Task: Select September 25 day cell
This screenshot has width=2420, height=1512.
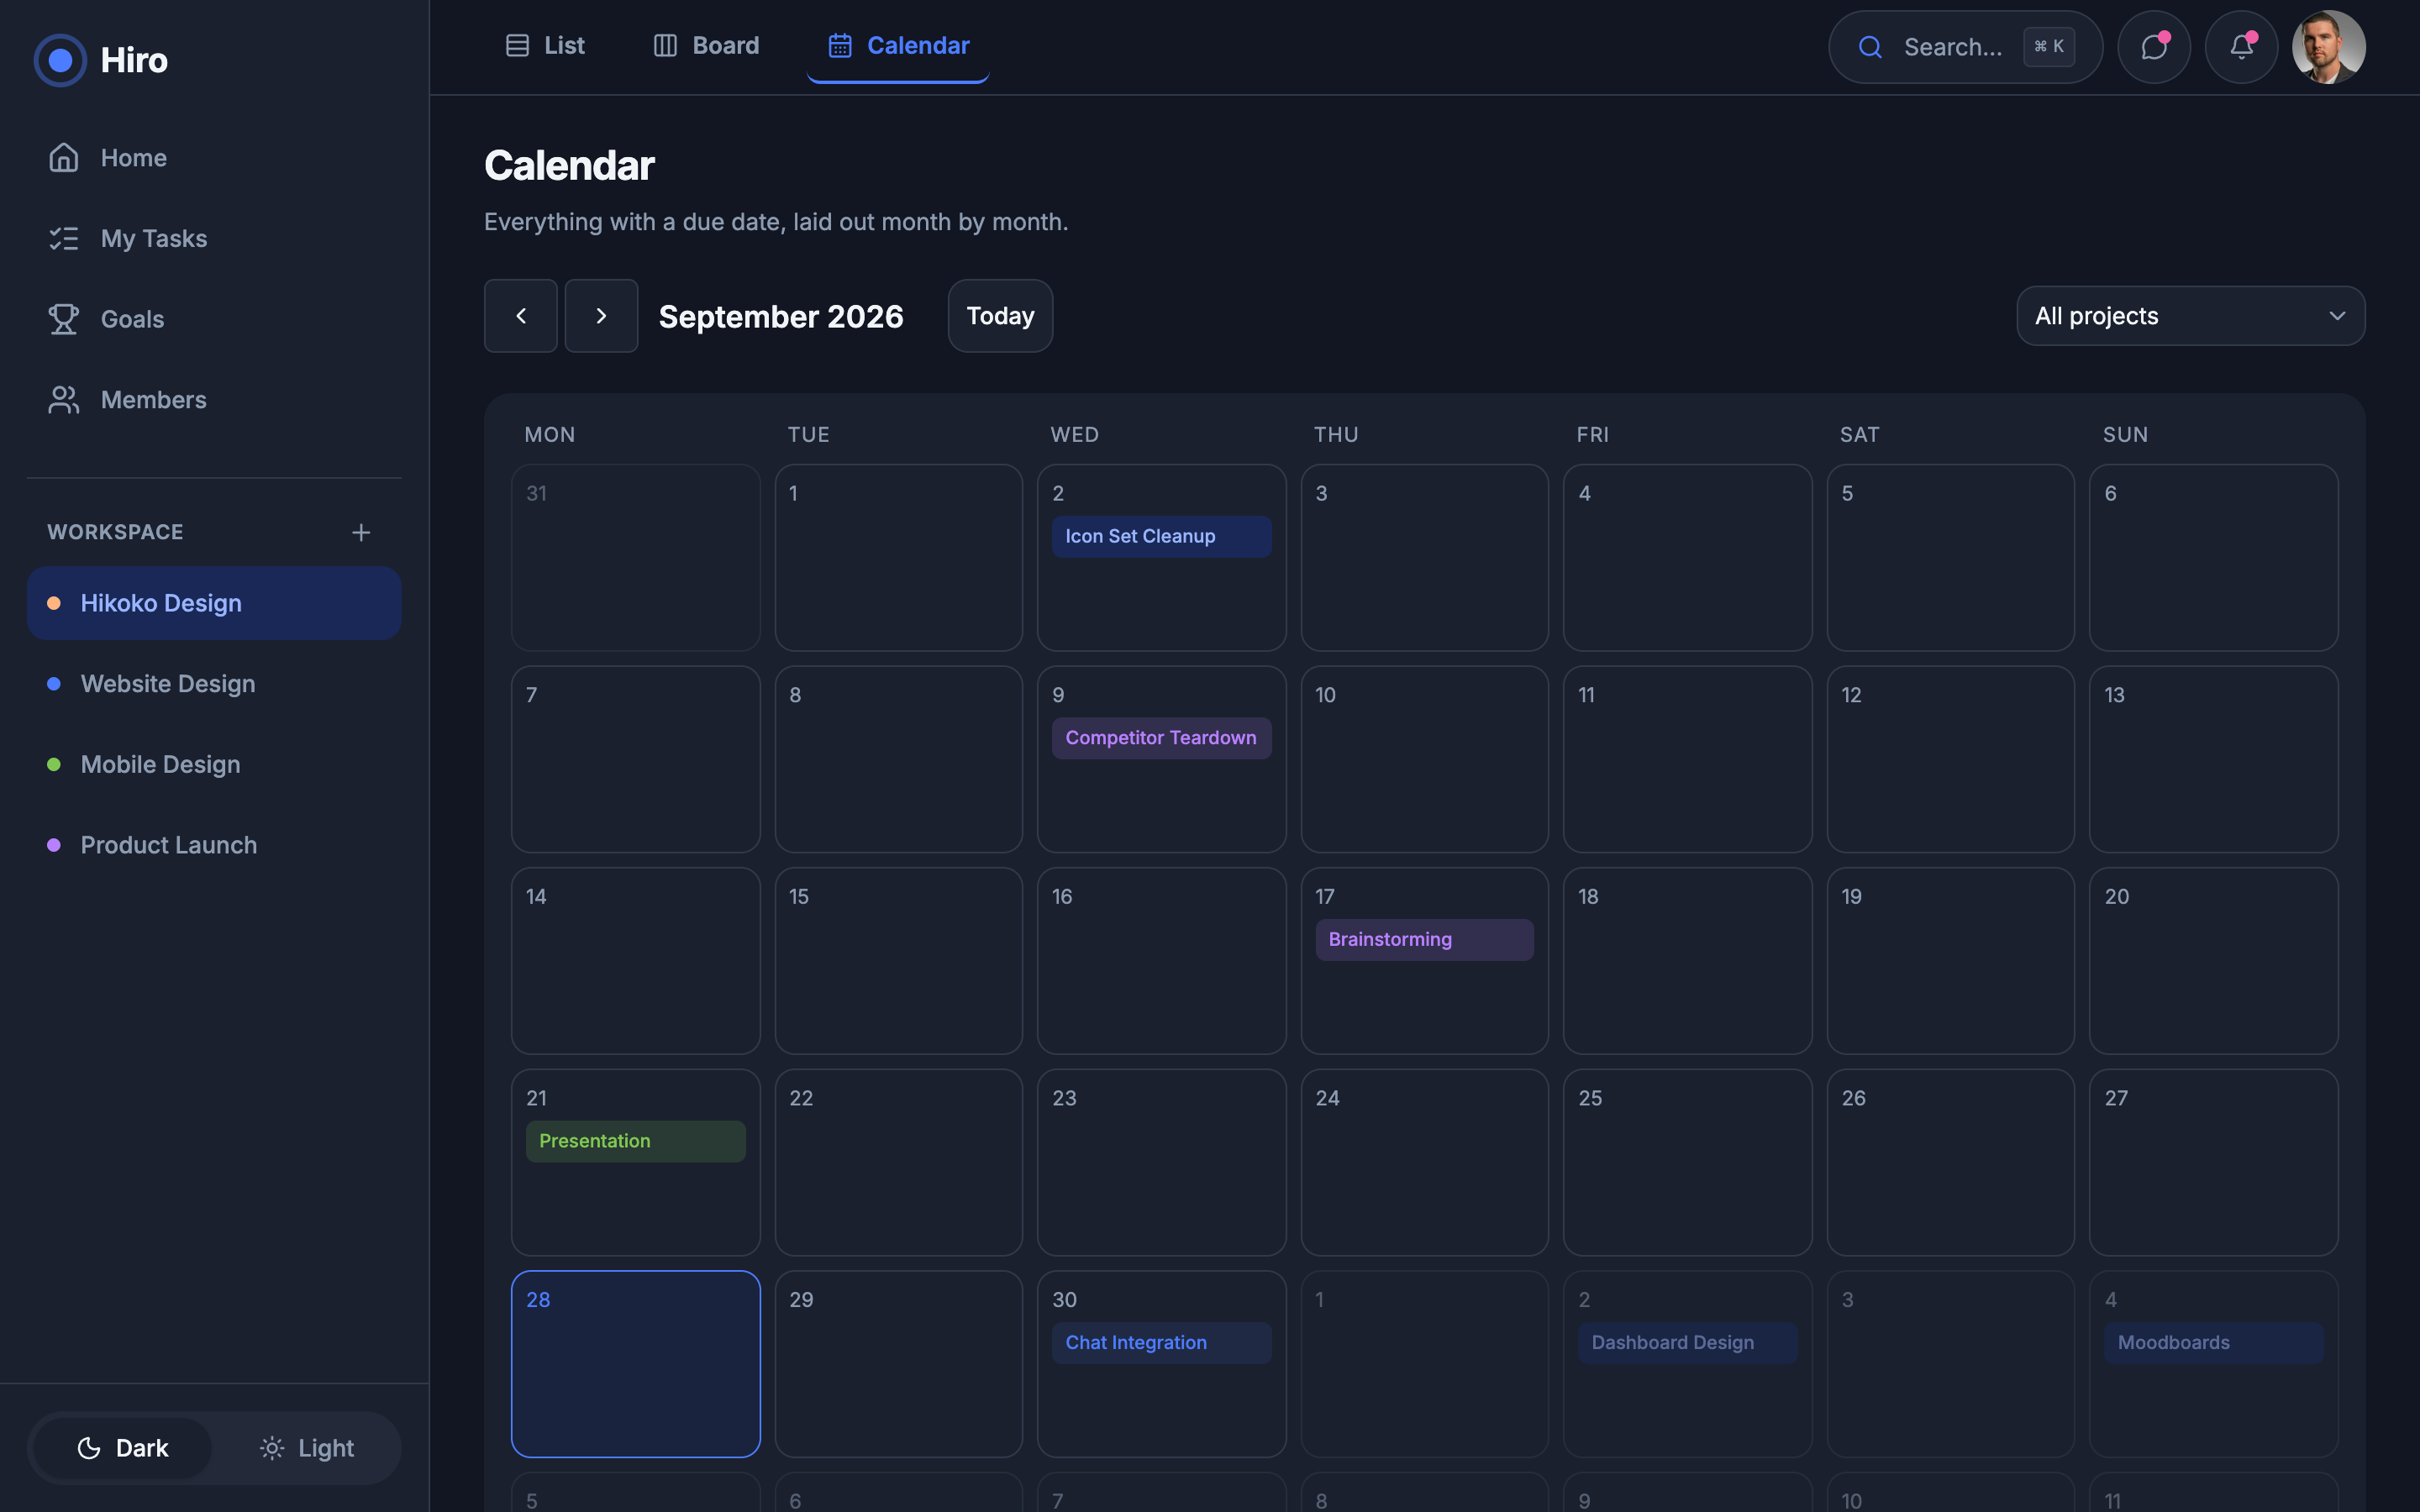Action: tap(1687, 1162)
